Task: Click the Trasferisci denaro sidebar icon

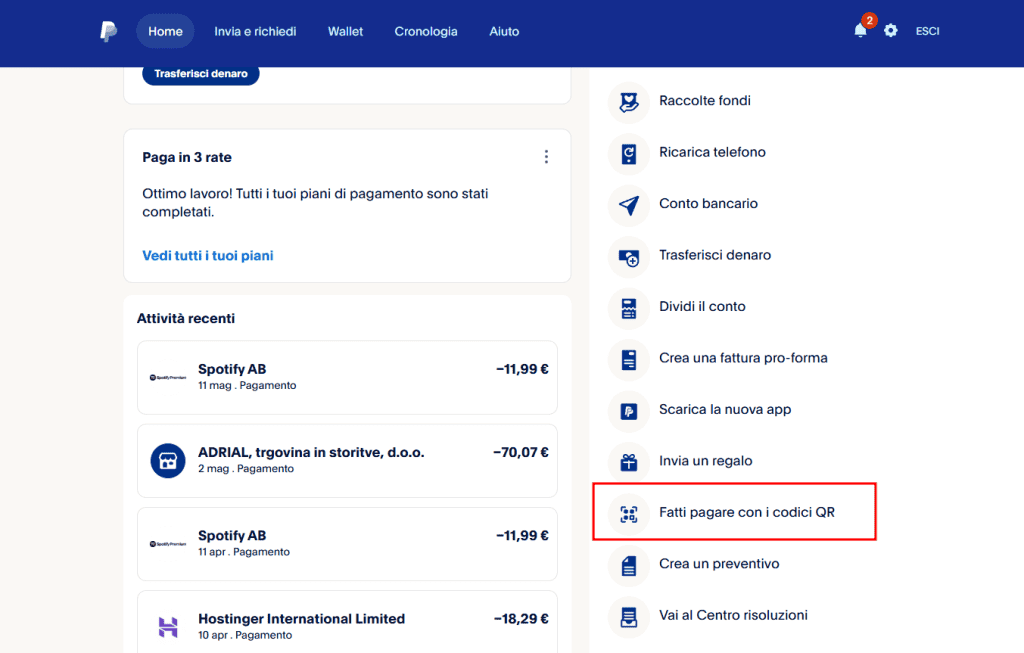Action: pos(629,257)
